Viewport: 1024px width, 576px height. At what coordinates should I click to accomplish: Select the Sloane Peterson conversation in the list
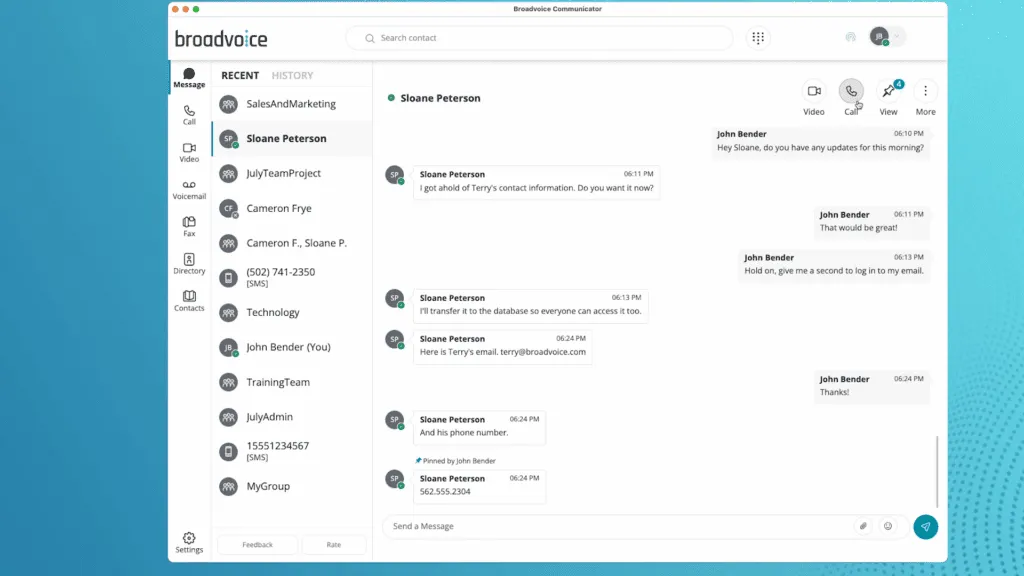[x=292, y=138]
